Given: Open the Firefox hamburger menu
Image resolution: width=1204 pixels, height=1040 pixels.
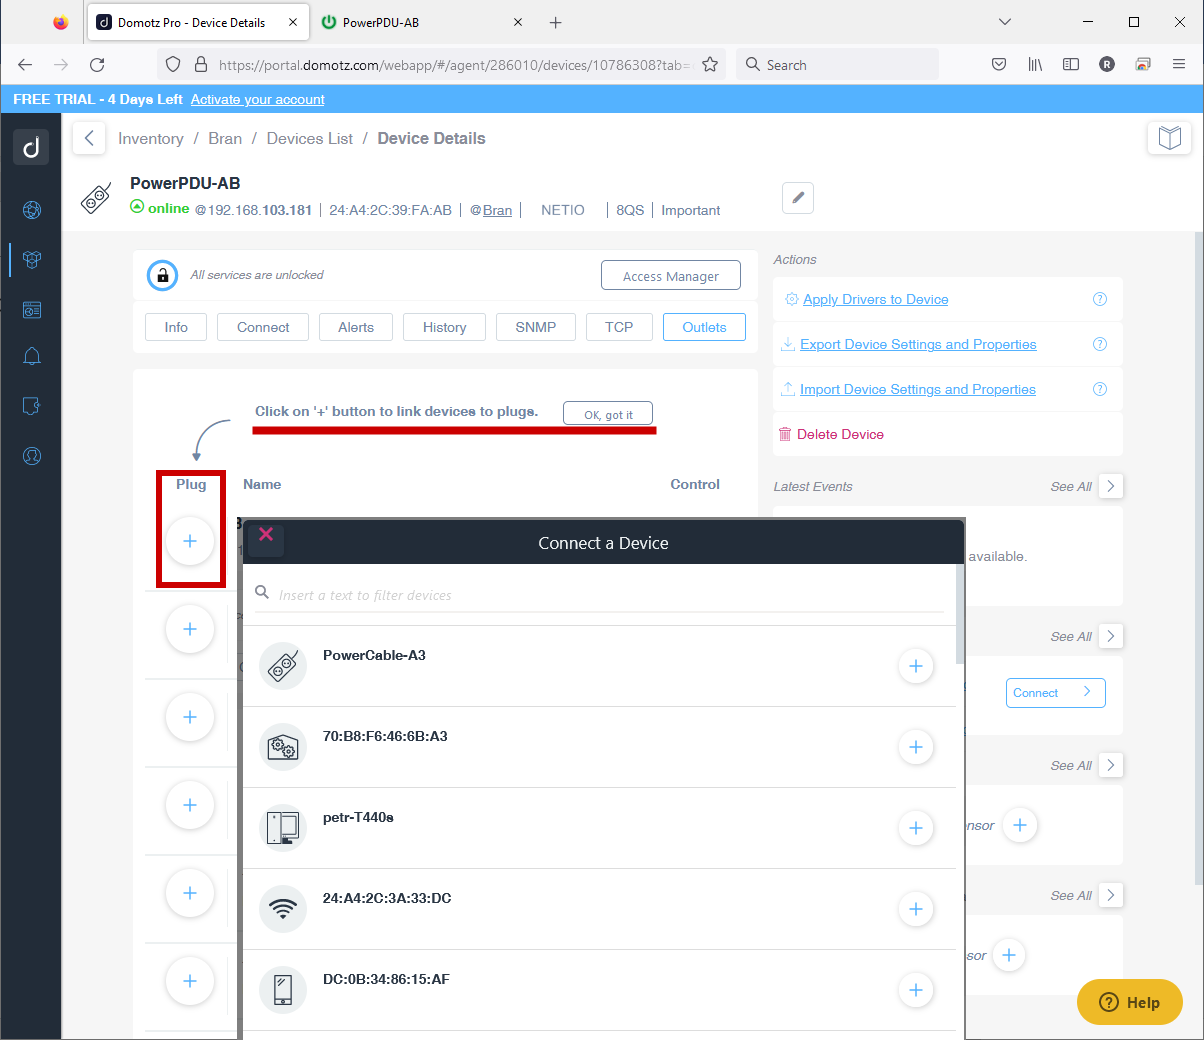Looking at the screenshot, I should [1179, 65].
